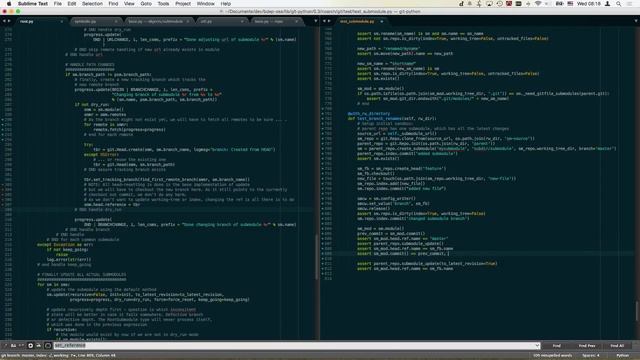Screen dimensions: 640x360
Task: Click the Wi-Fi menu bar icon
Action: 538,4
